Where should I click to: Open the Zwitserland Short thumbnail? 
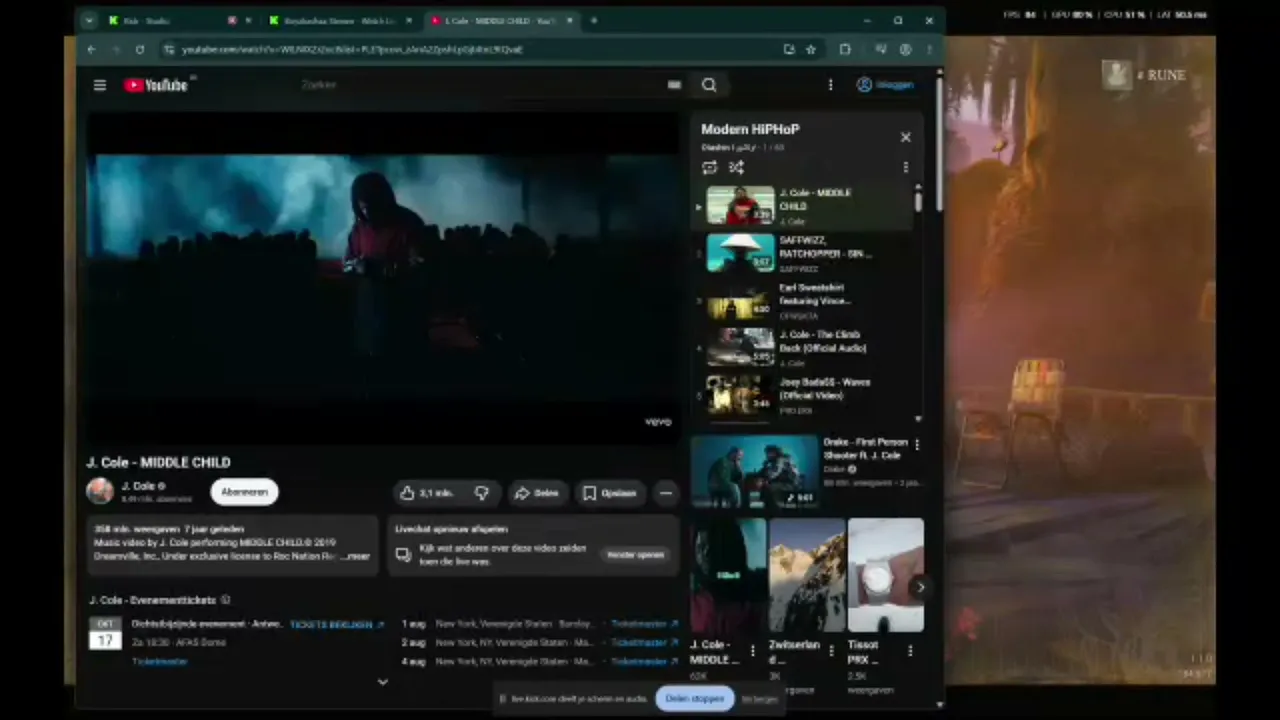[807, 575]
